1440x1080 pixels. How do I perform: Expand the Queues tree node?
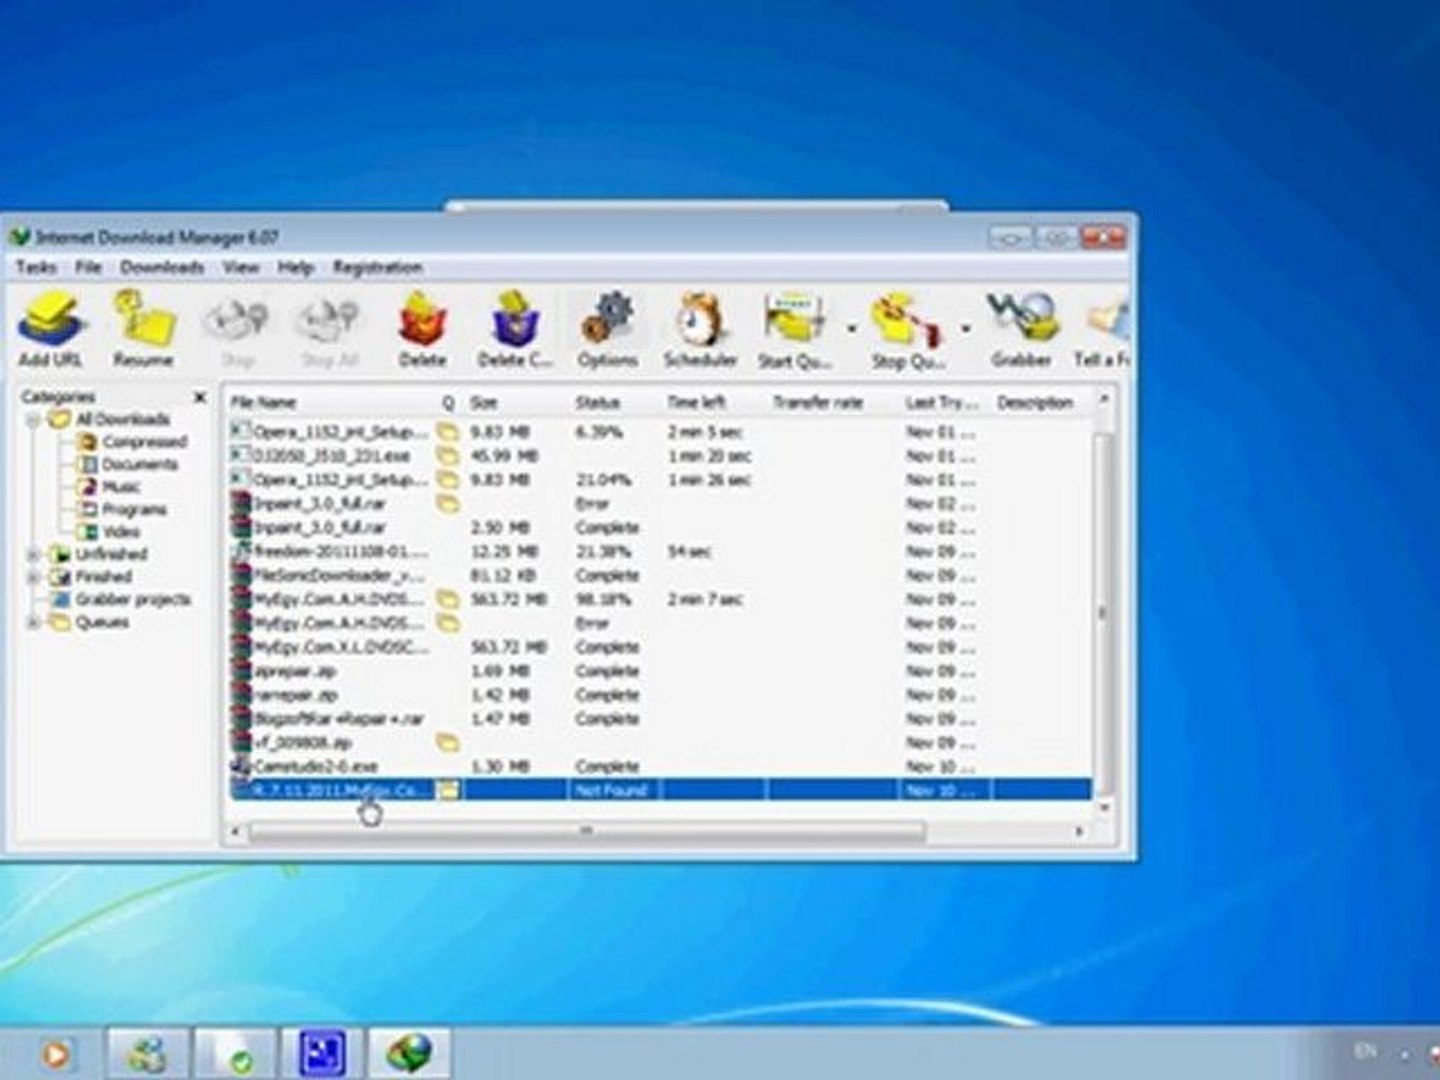coord(33,622)
